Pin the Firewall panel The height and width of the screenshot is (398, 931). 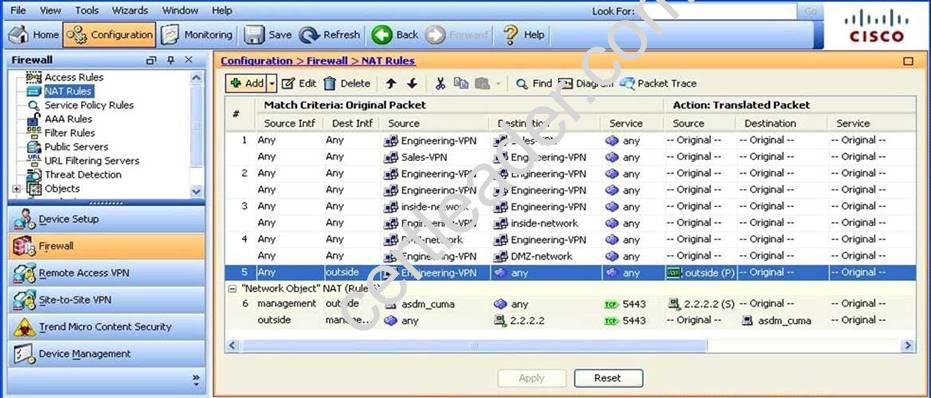click(171, 60)
